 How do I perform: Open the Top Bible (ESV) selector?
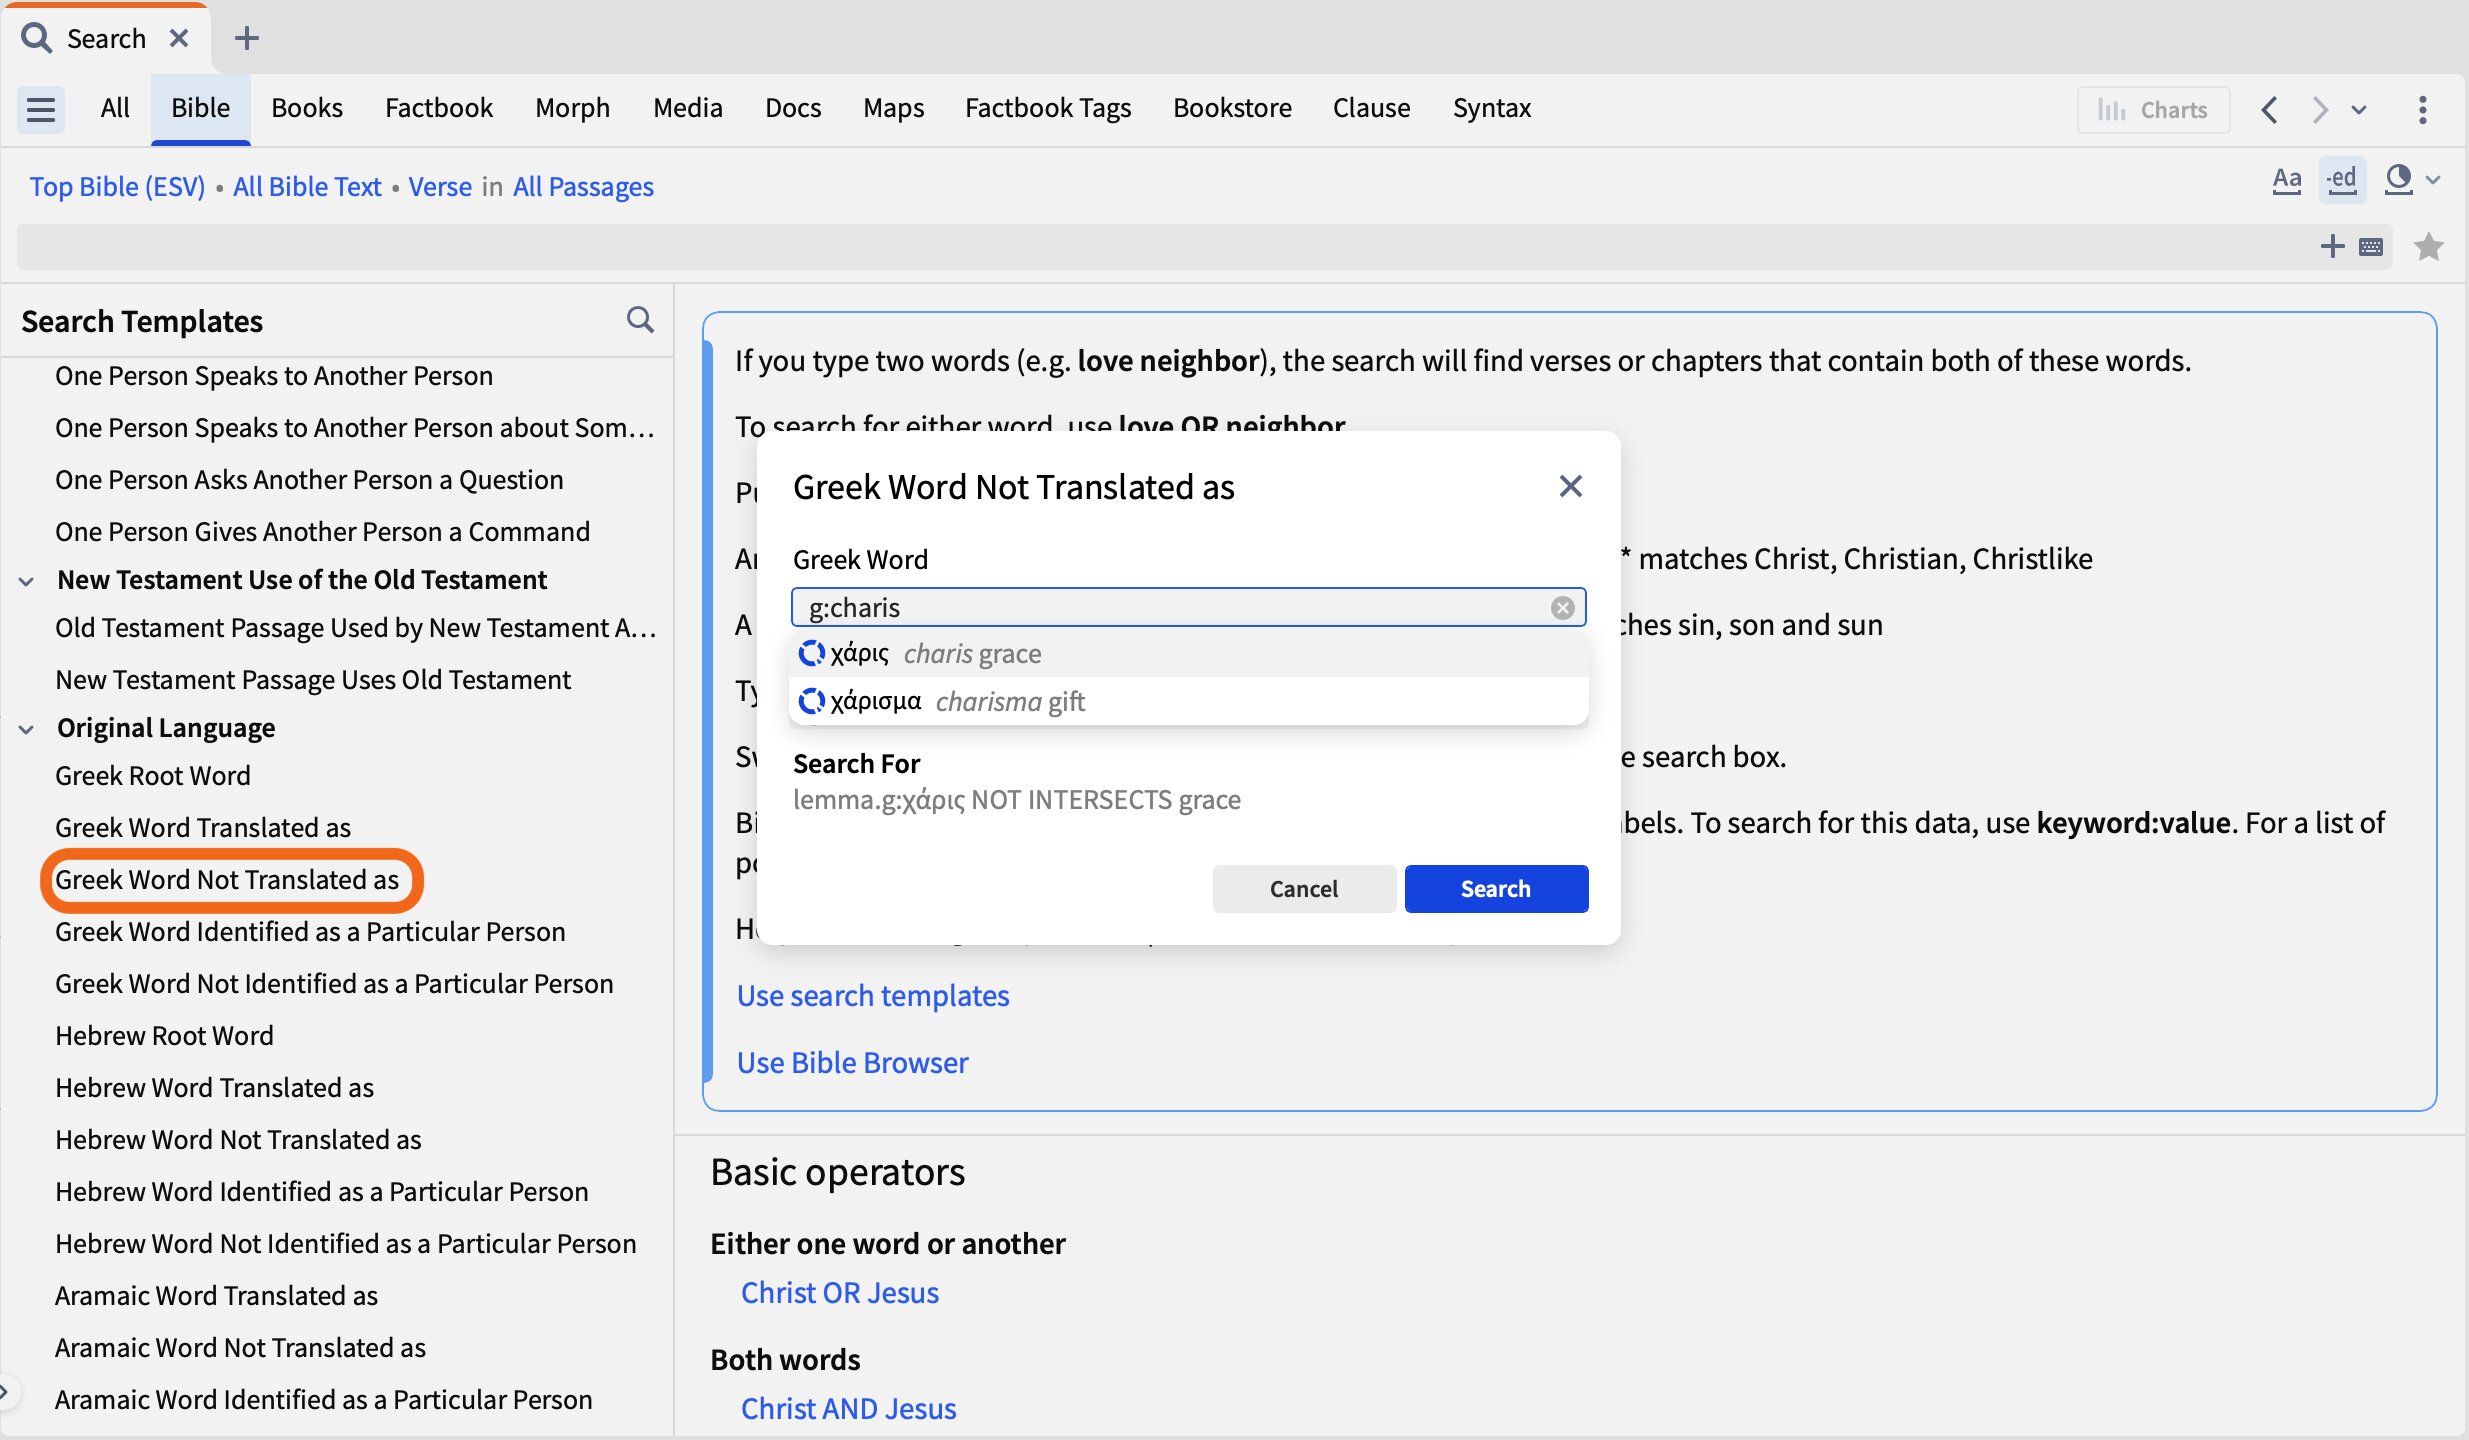tap(117, 186)
